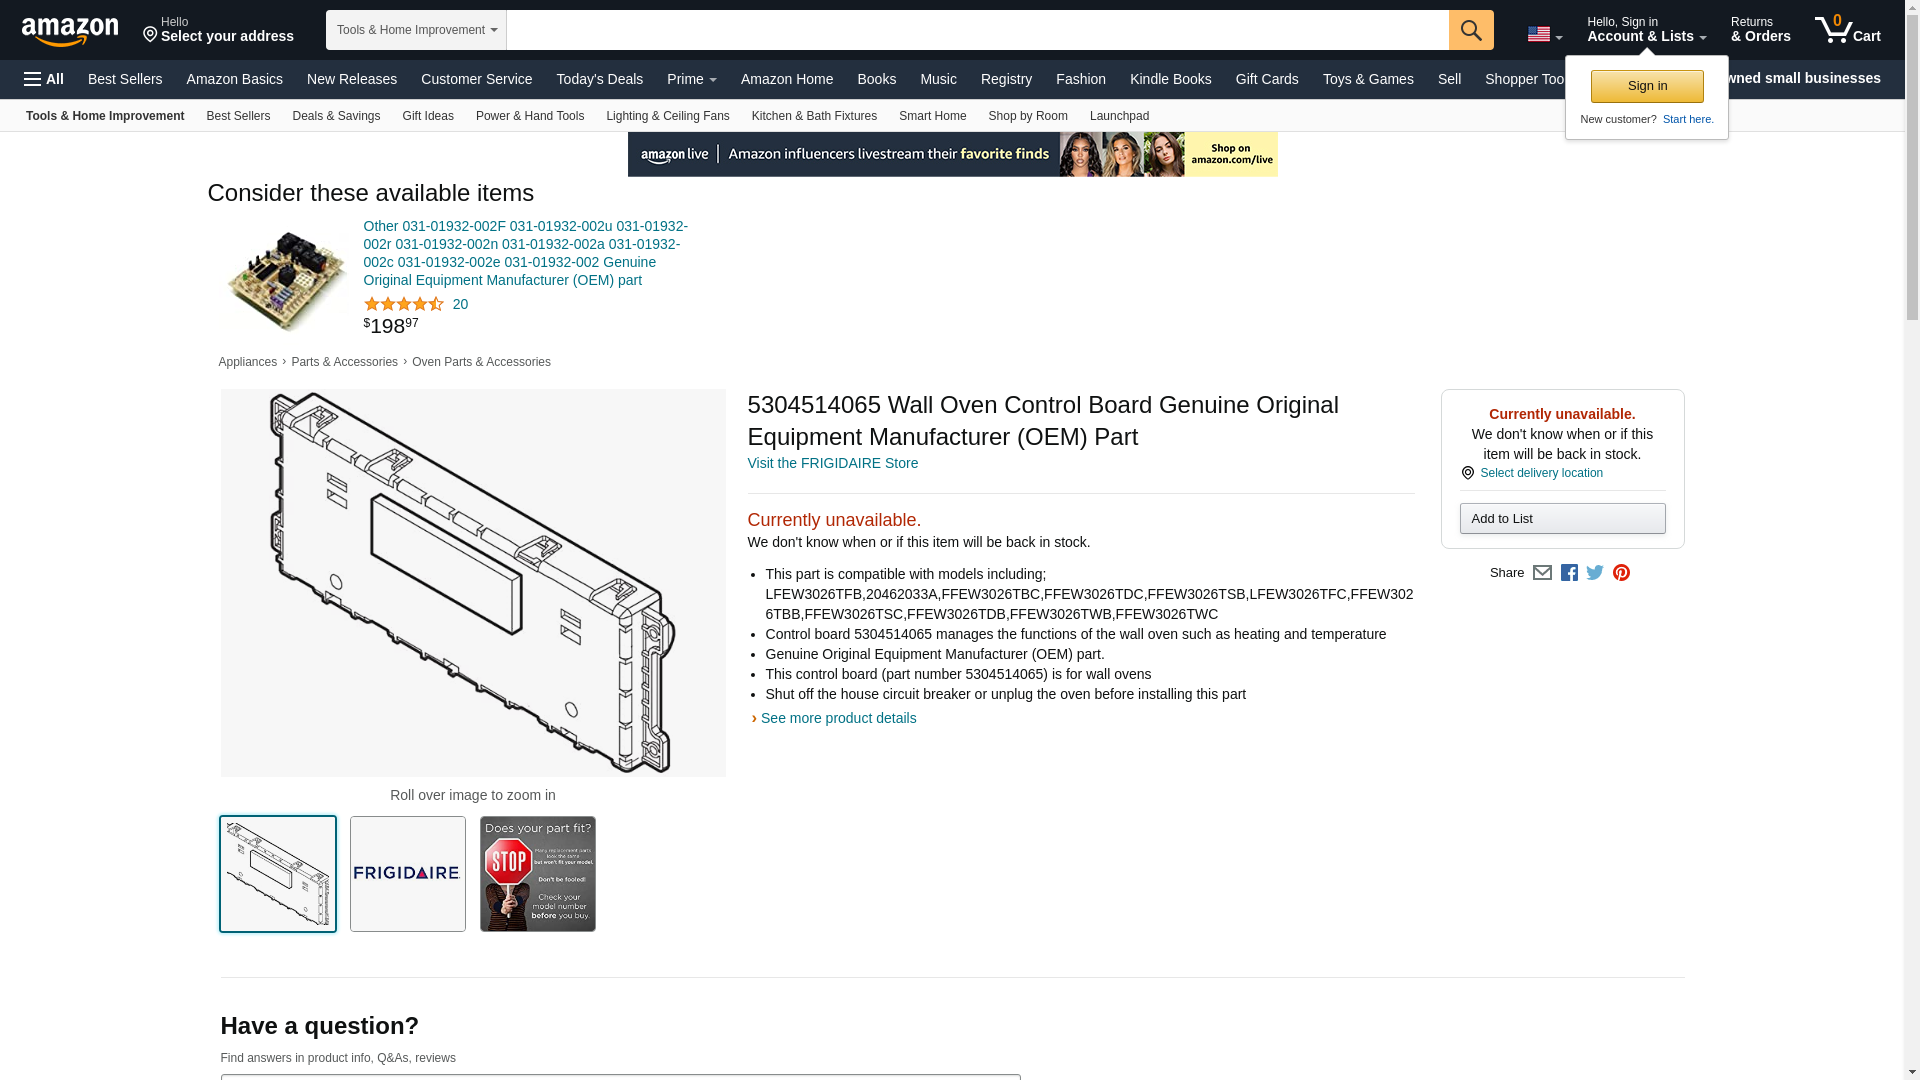Open Today's Deals in navigation bar
Screen dimensions: 1920x1080
point(599,79)
